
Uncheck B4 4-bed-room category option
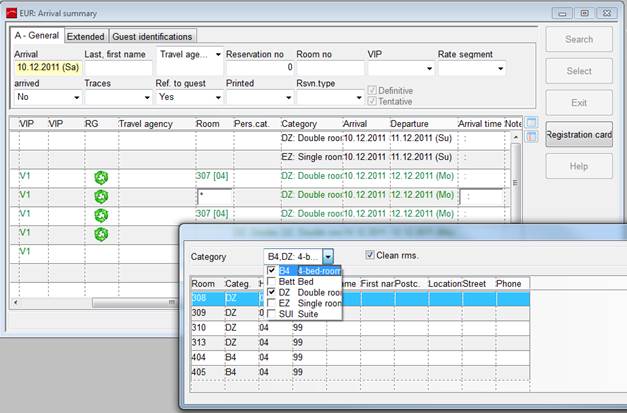(272, 271)
